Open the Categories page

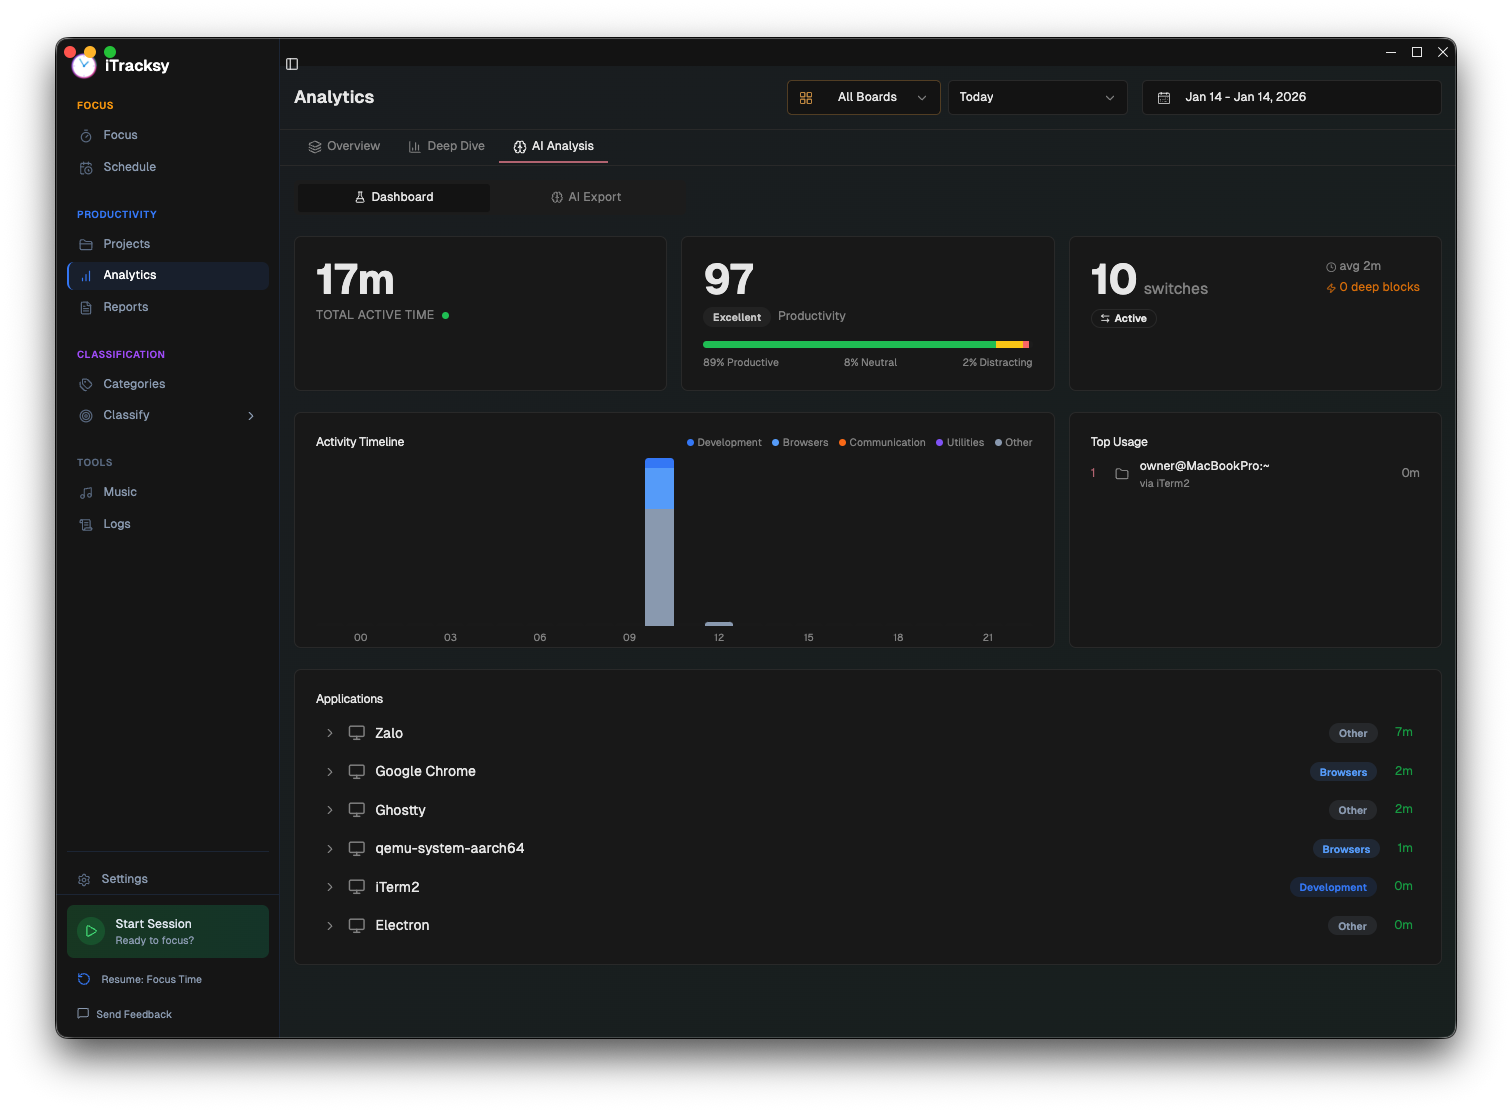(x=134, y=384)
